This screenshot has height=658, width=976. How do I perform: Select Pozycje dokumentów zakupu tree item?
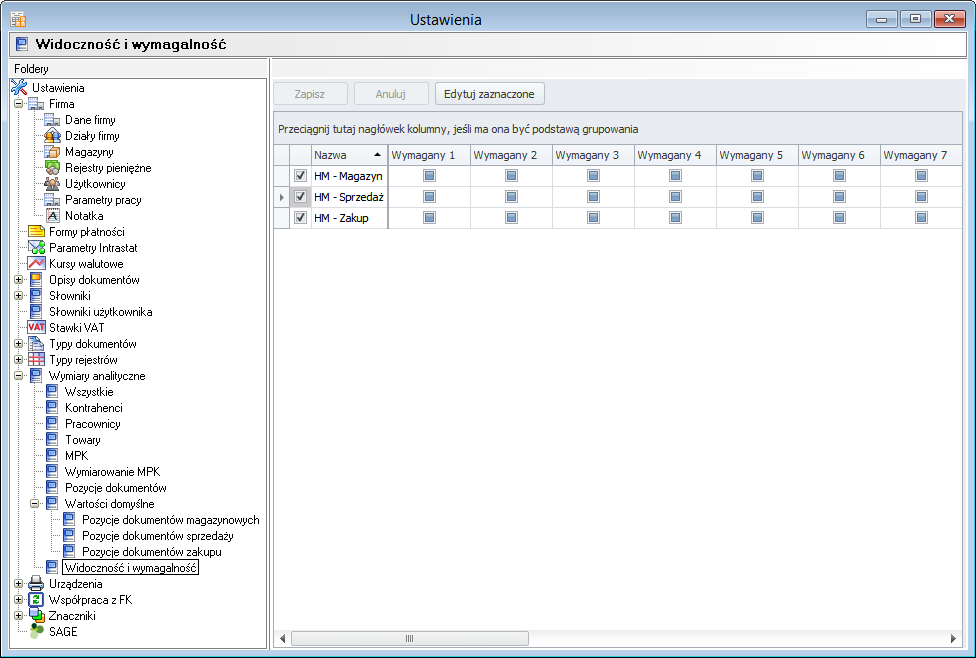(152, 552)
